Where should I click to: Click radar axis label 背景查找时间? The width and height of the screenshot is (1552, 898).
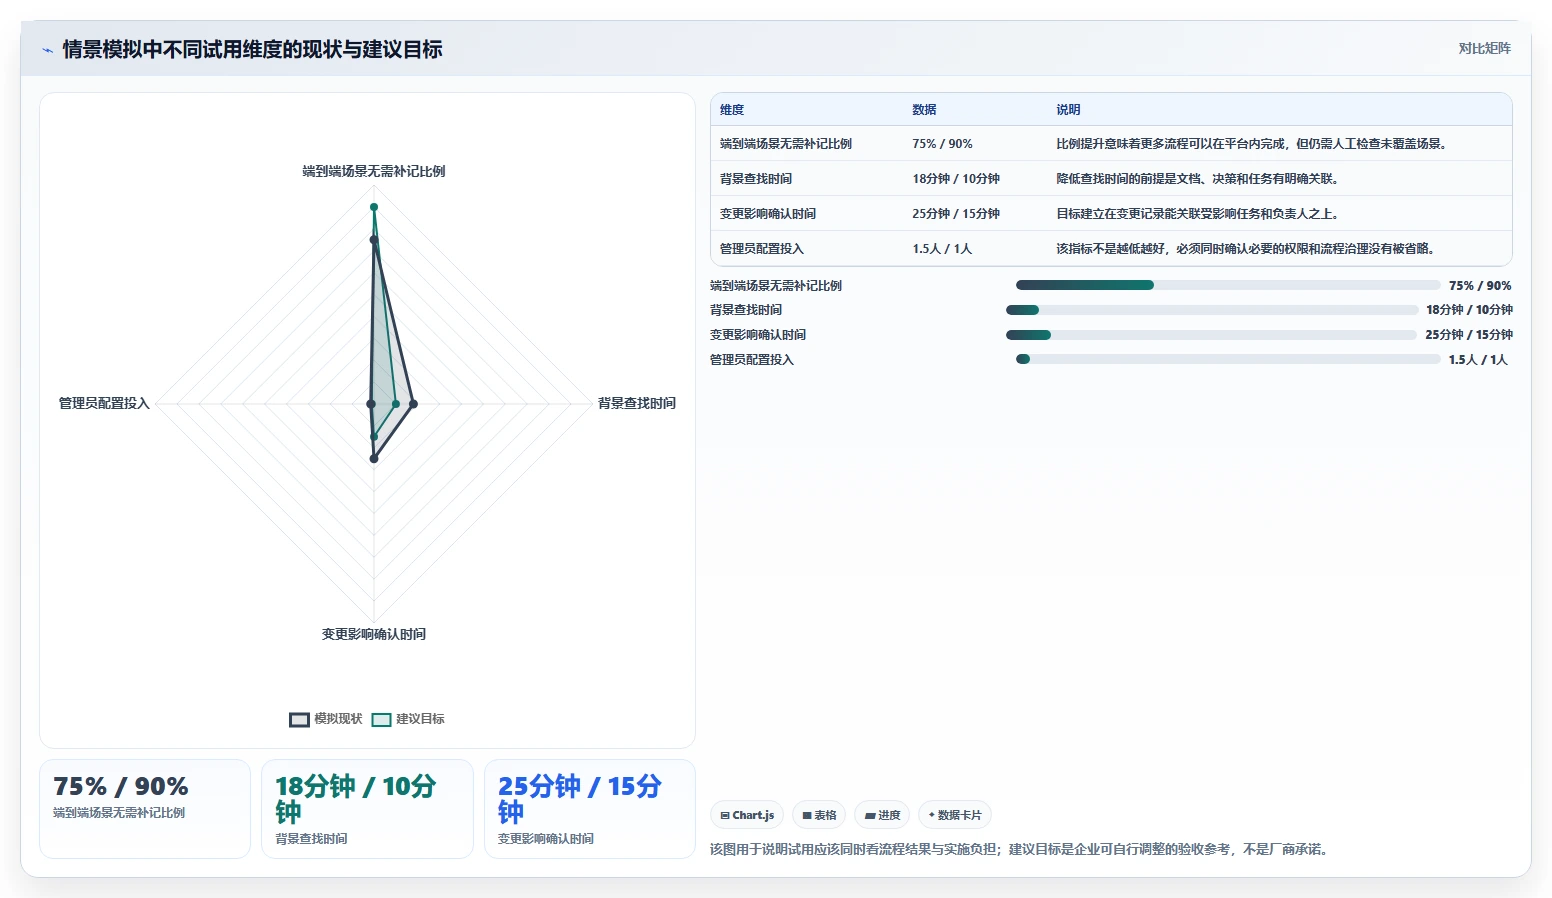pos(637,403)
